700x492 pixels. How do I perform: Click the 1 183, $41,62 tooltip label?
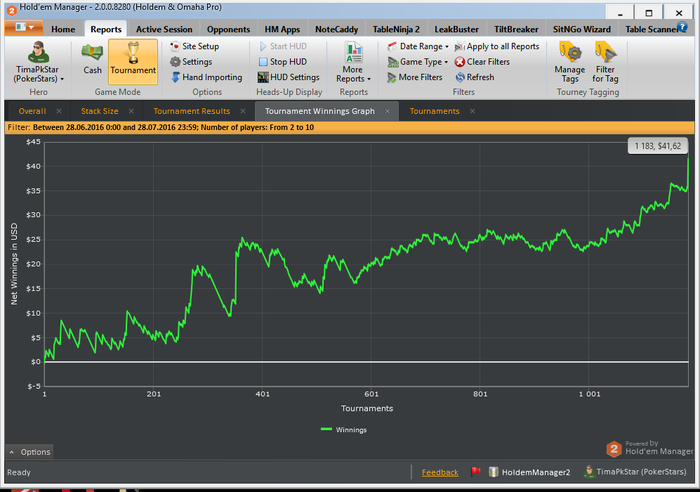coord(658,146)
